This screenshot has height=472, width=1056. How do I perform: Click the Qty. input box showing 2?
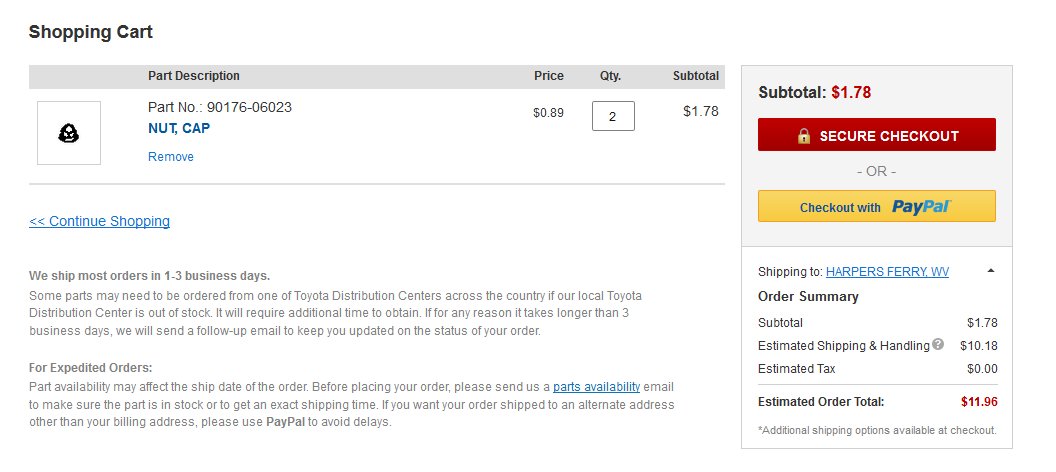[613, 116]
